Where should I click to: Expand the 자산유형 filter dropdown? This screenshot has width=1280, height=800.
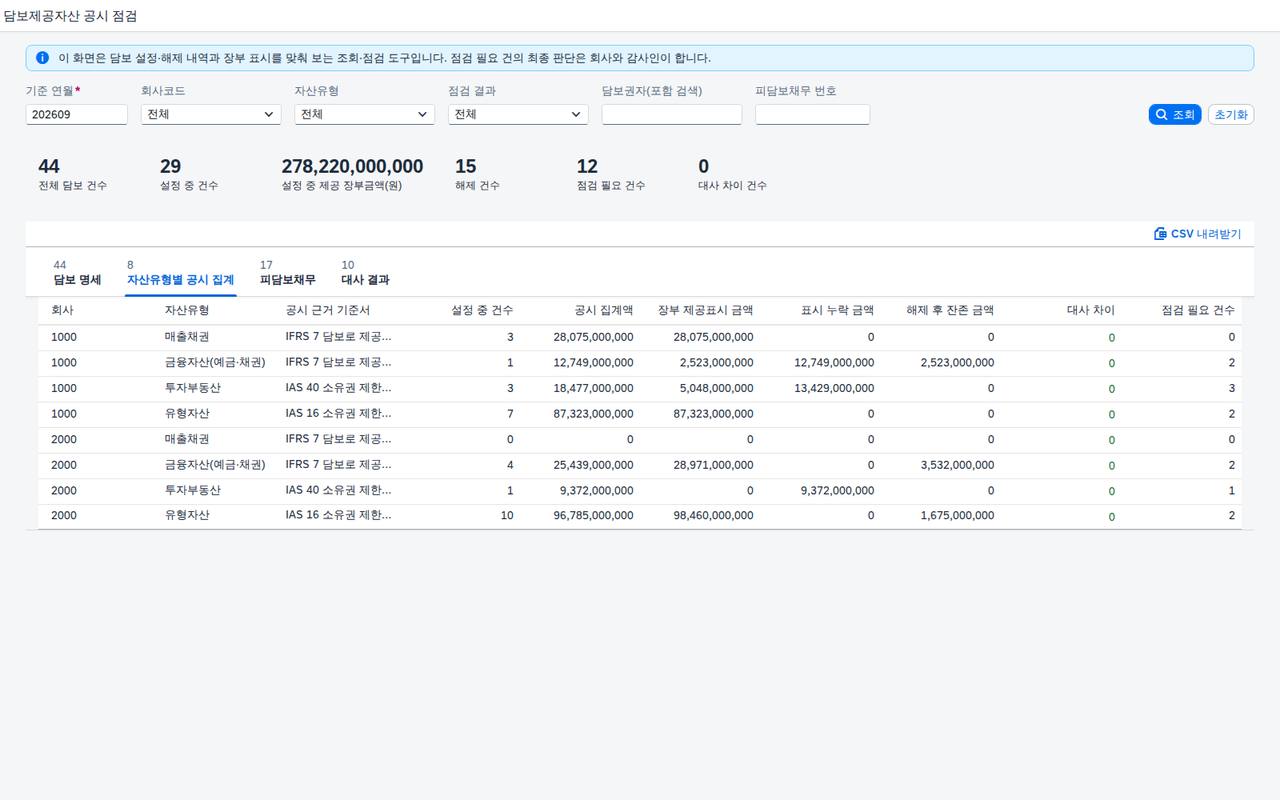pyautogui.click(x=364, y=115)
